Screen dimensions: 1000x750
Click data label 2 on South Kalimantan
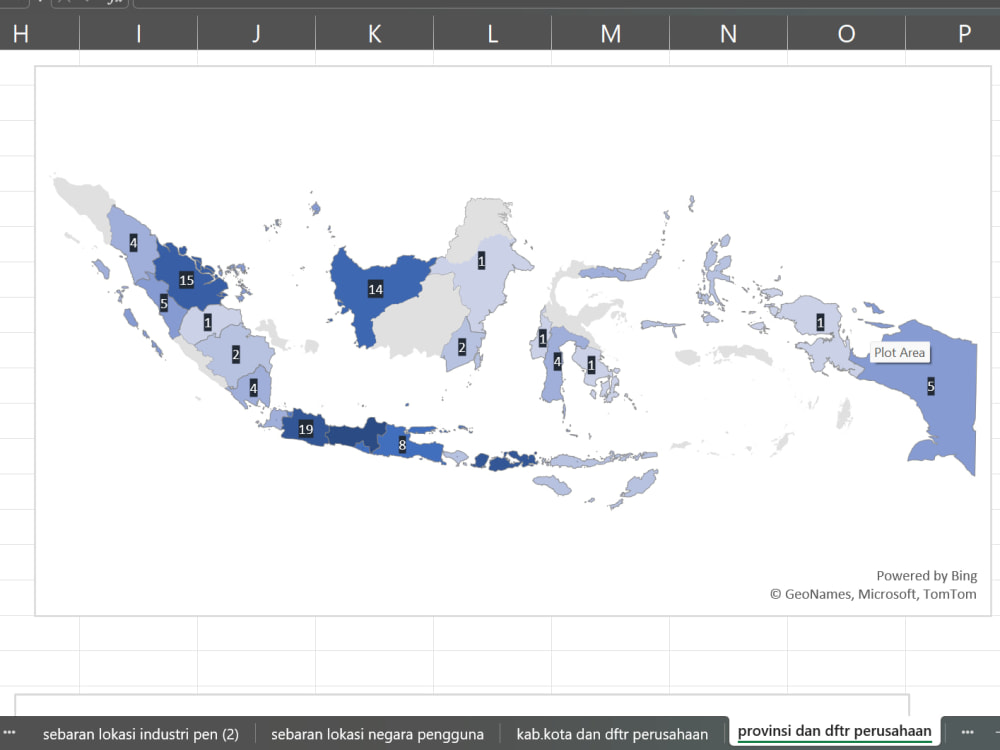pyautogui.click(x=462, y=348)
